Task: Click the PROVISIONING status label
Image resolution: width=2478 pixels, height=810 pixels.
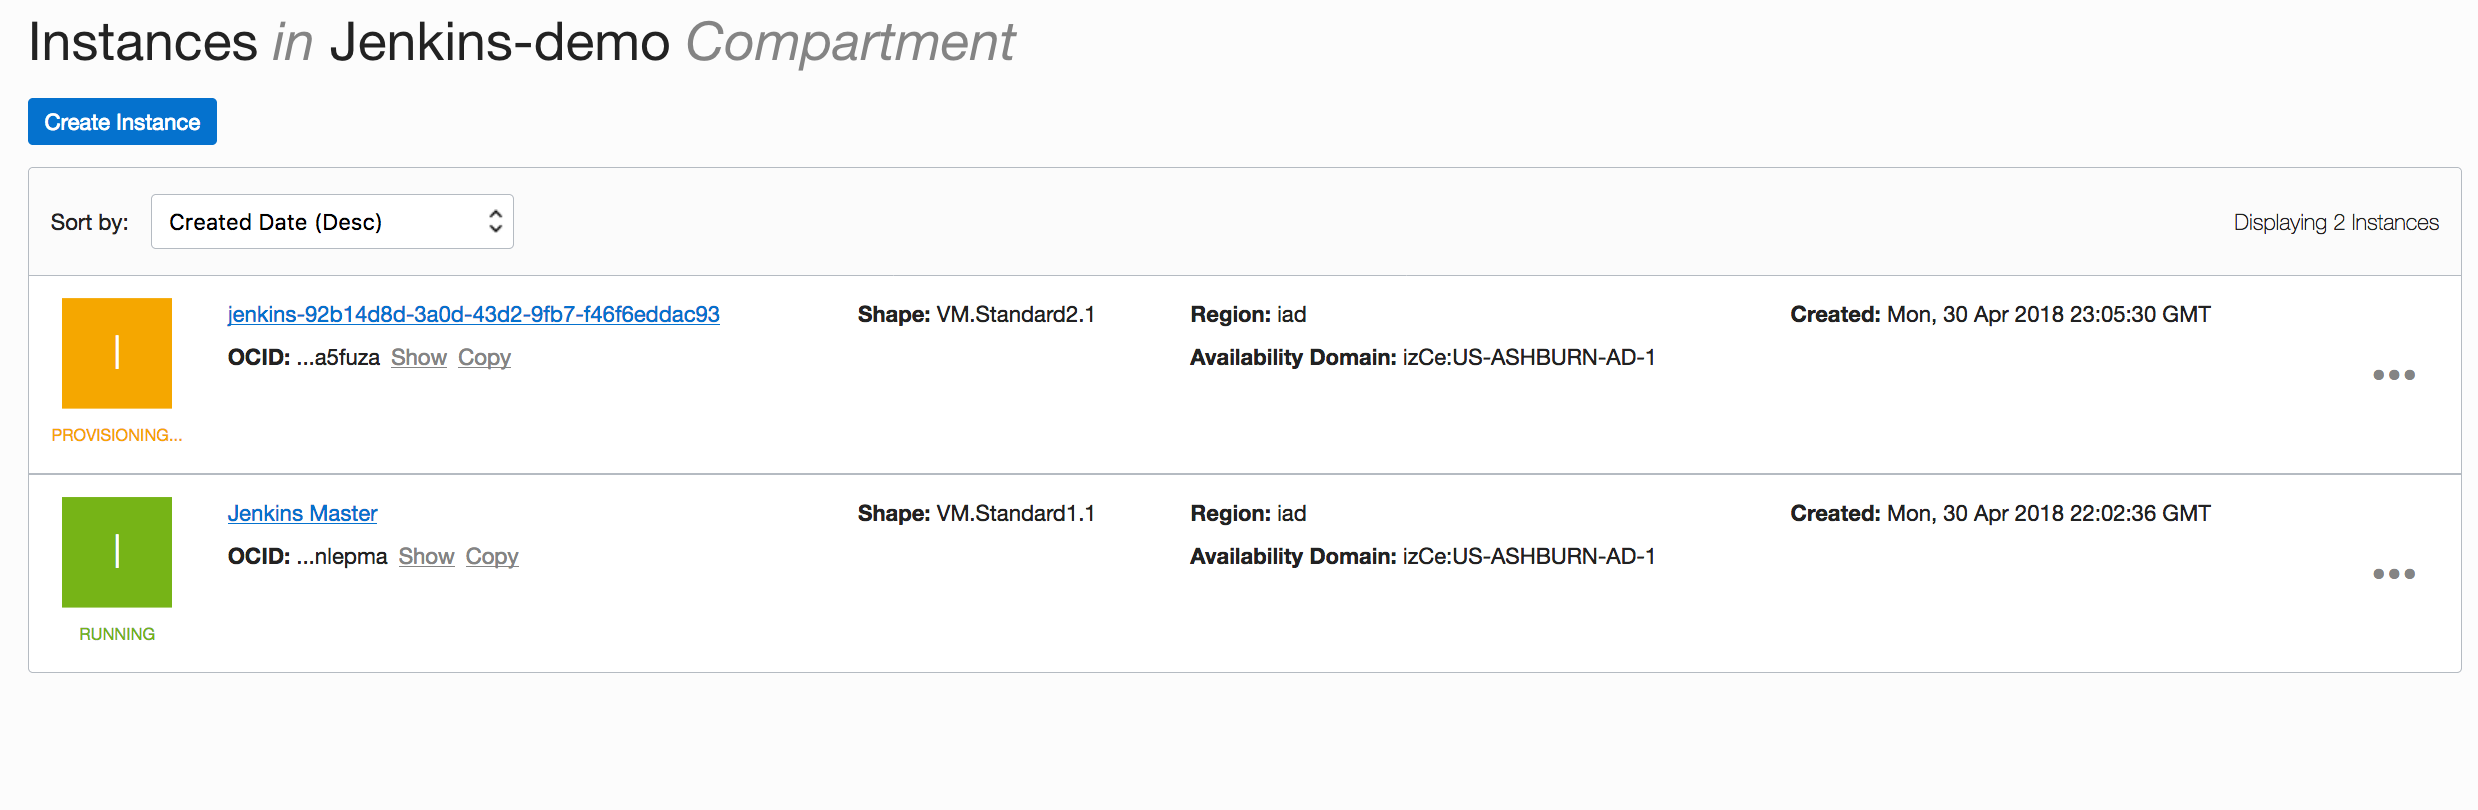Action: [117, 435]
